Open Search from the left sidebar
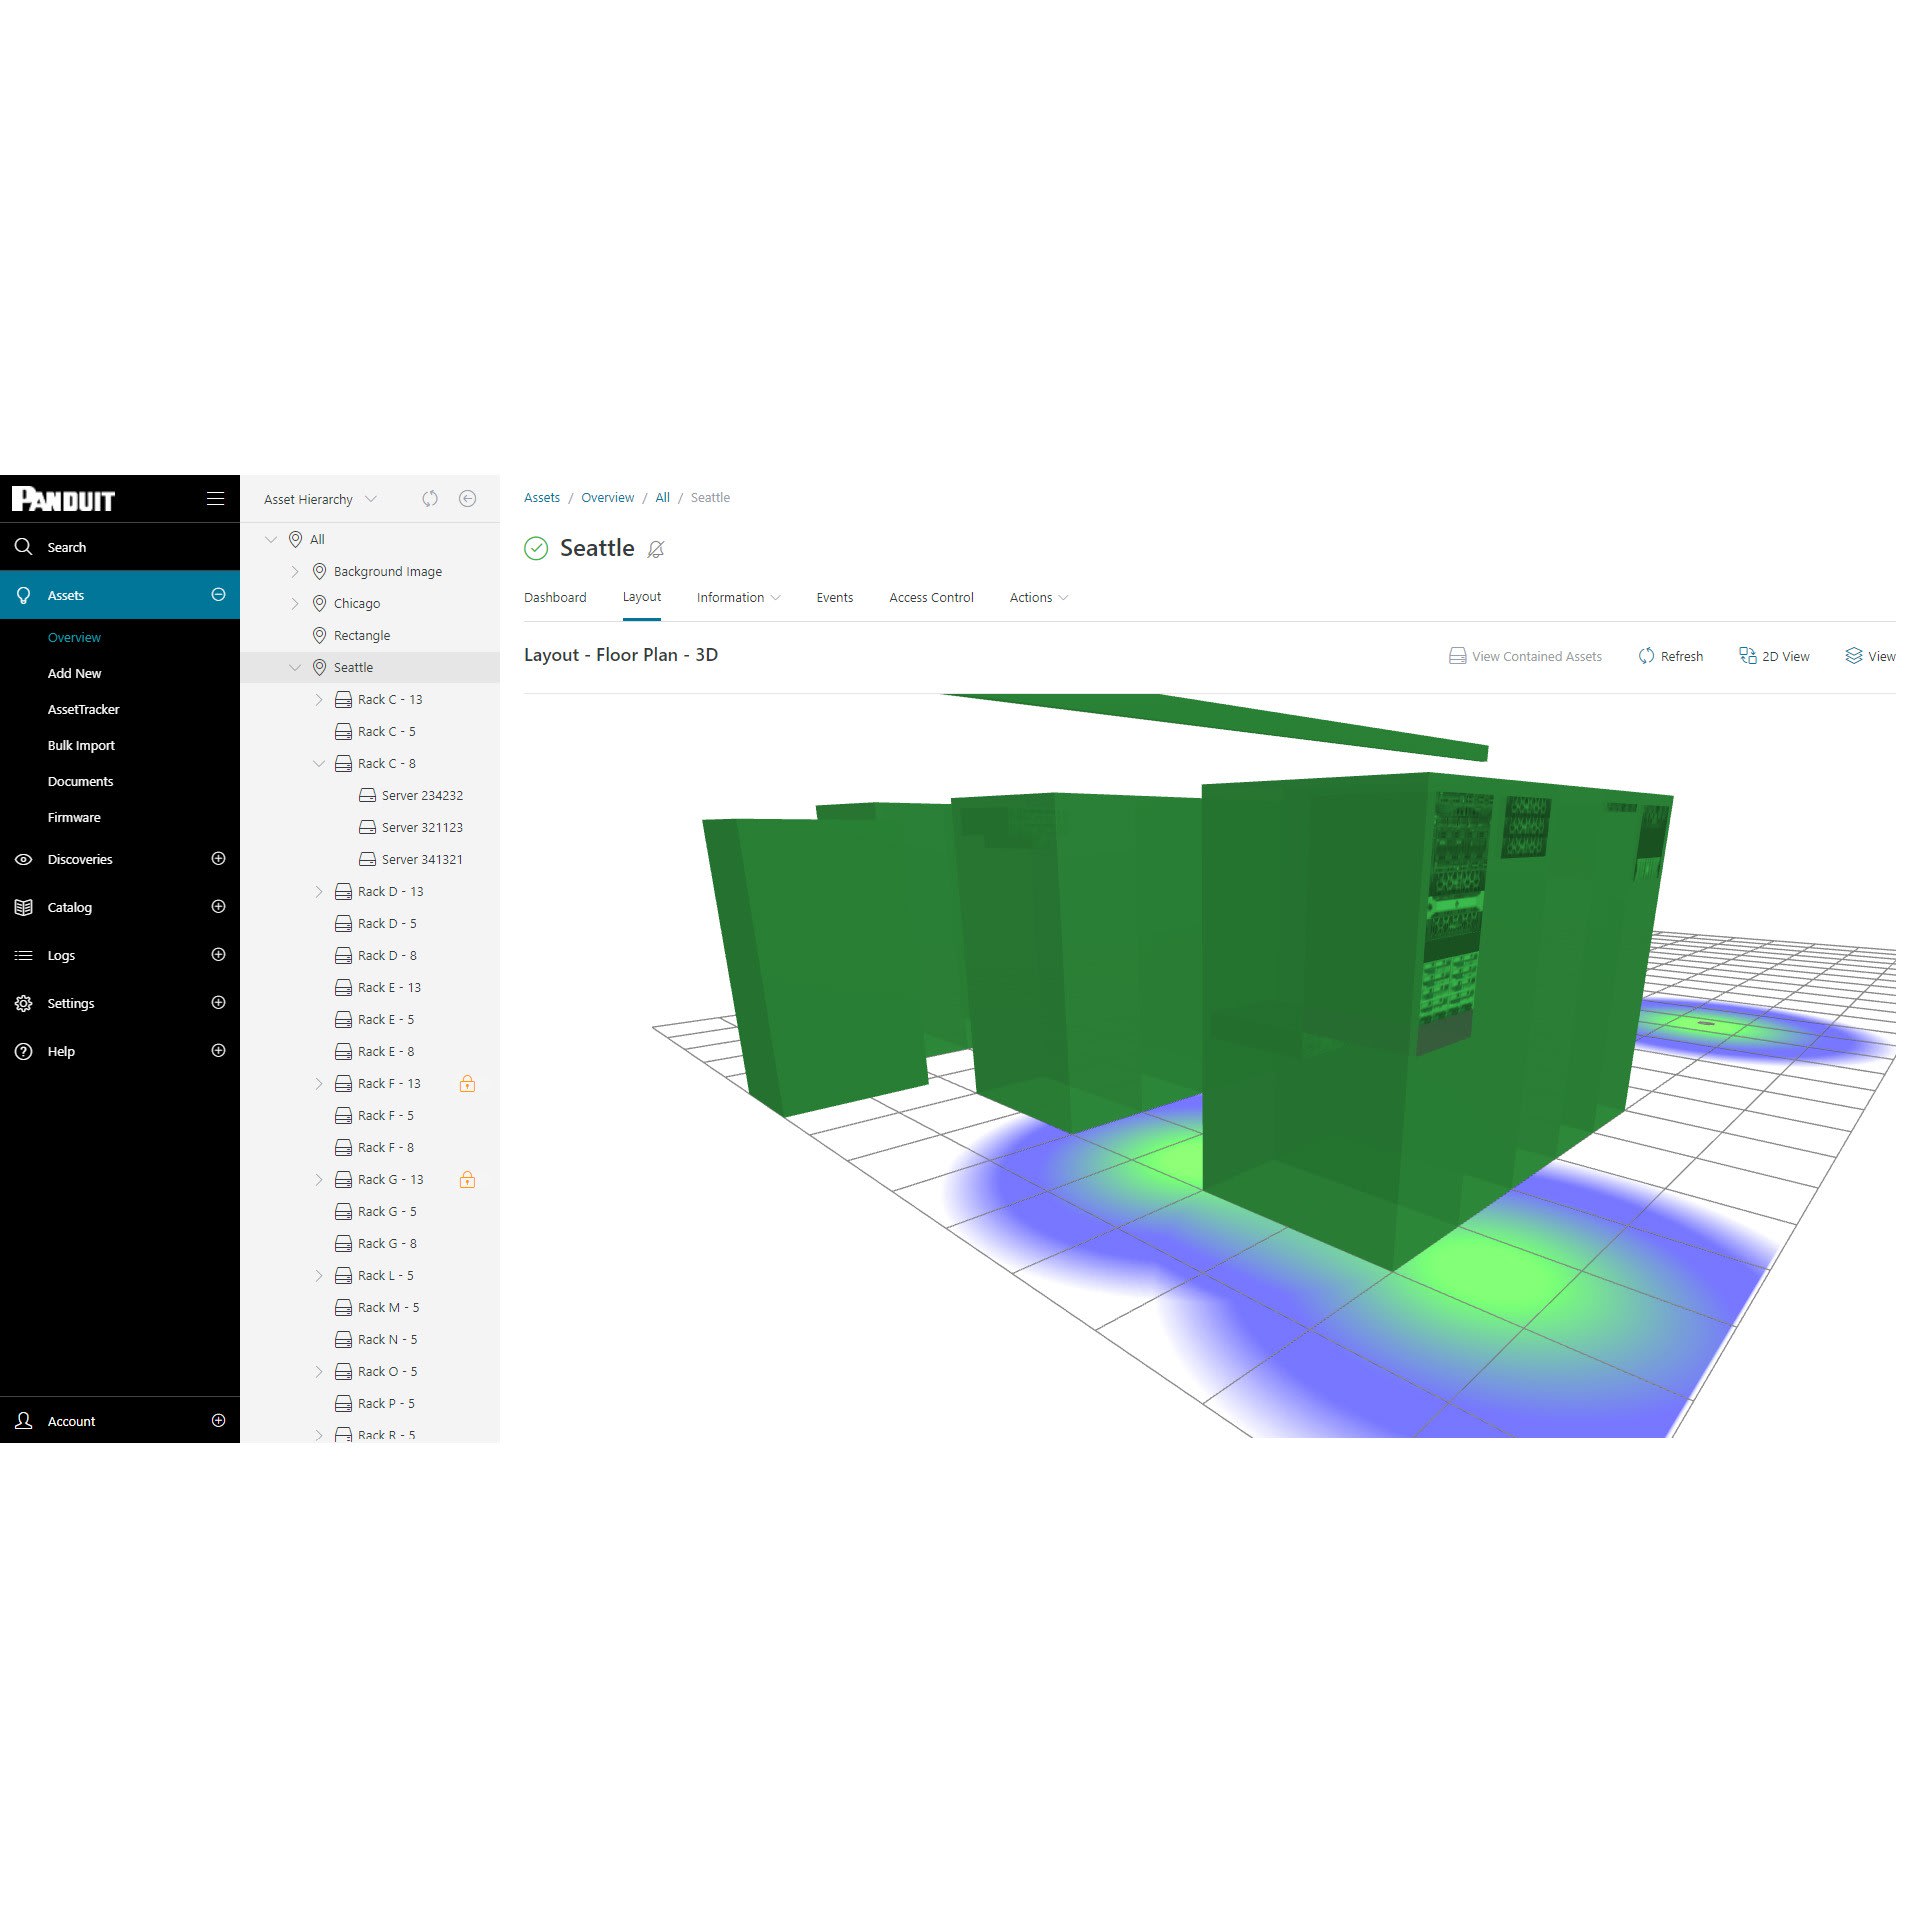Viewport: 1920px width, 1920px height. [x=66, y=547]
